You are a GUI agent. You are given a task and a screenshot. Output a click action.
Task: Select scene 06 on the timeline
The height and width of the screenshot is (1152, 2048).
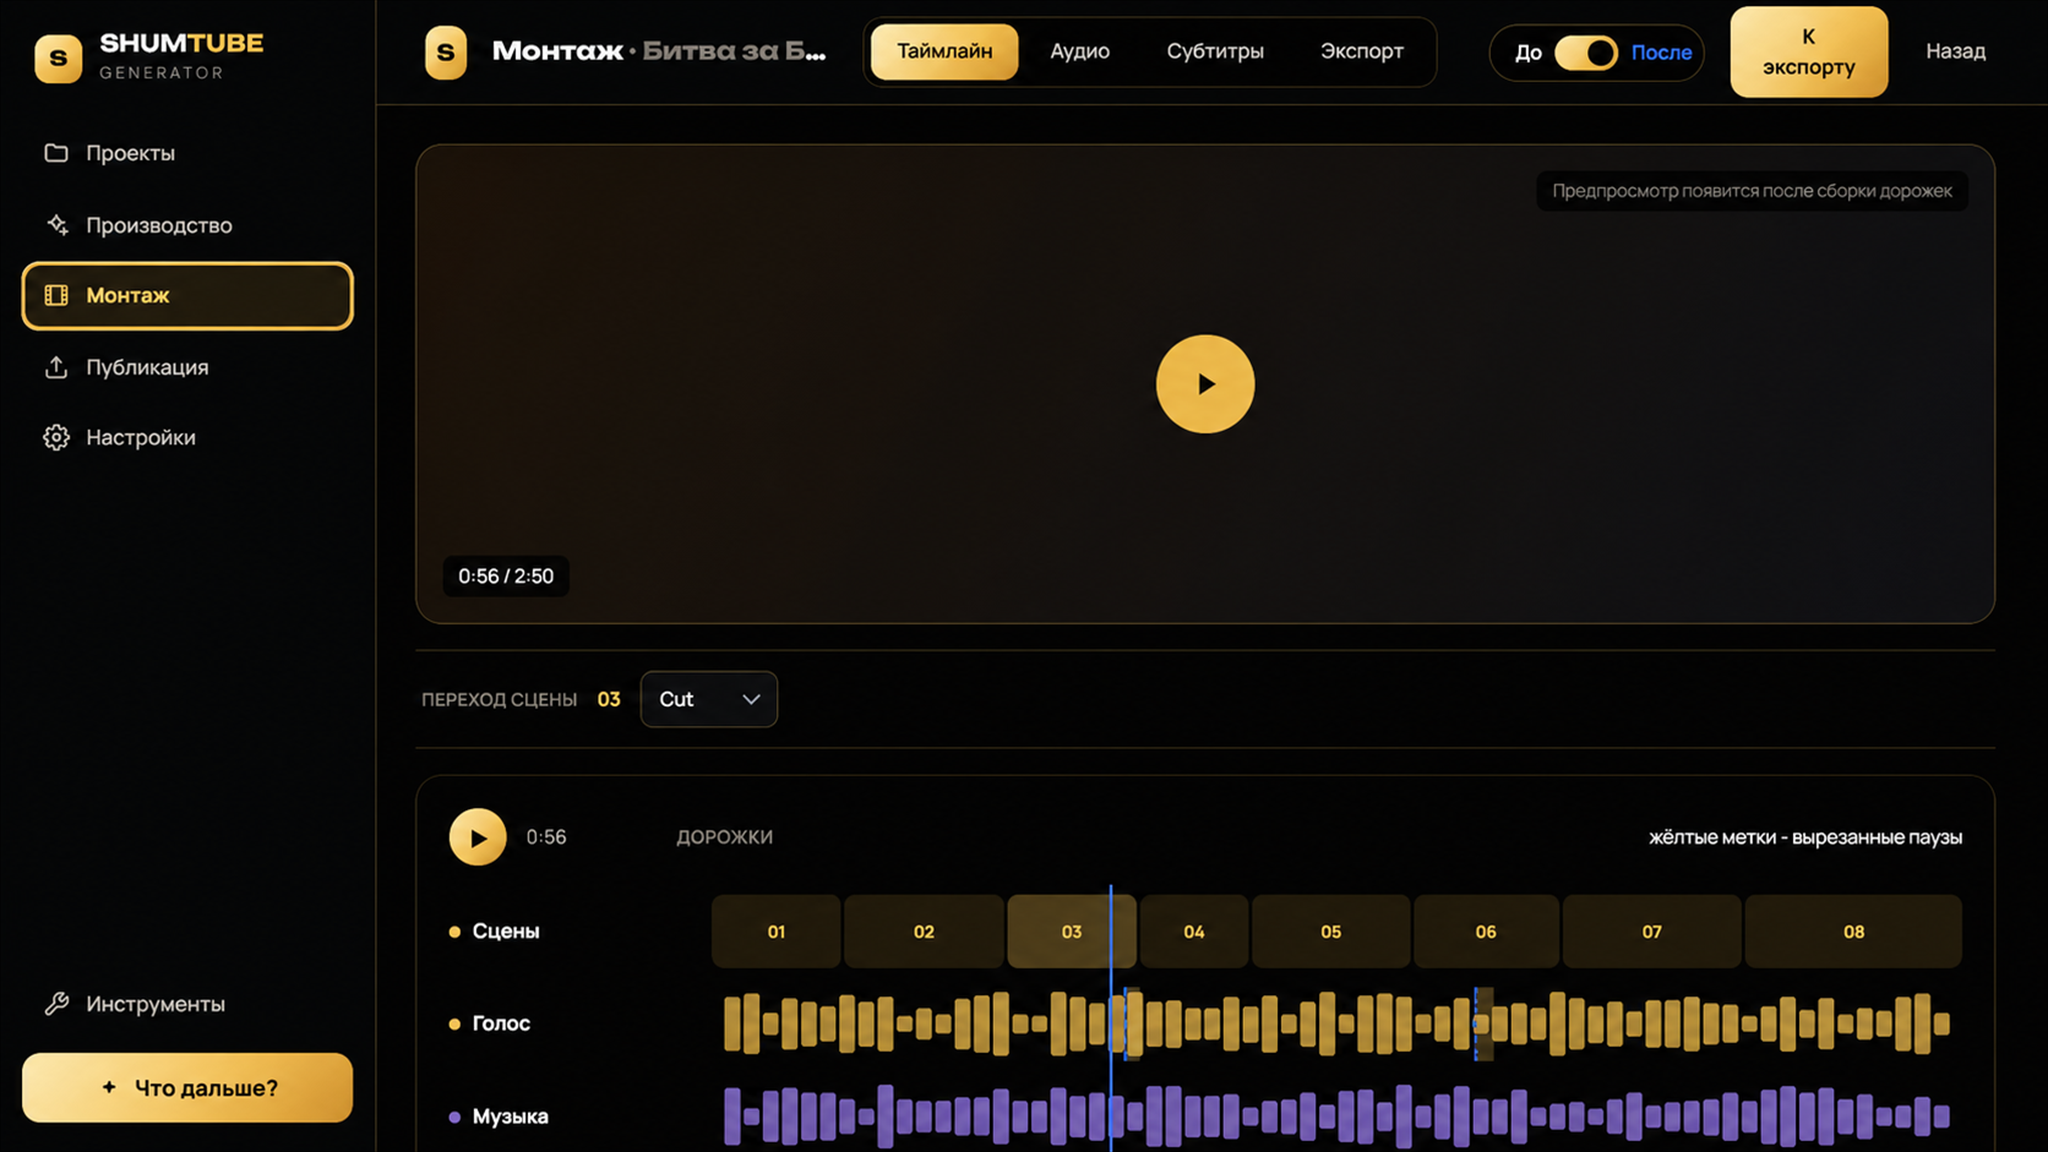pyautogui.click(x=1486, y=931)
